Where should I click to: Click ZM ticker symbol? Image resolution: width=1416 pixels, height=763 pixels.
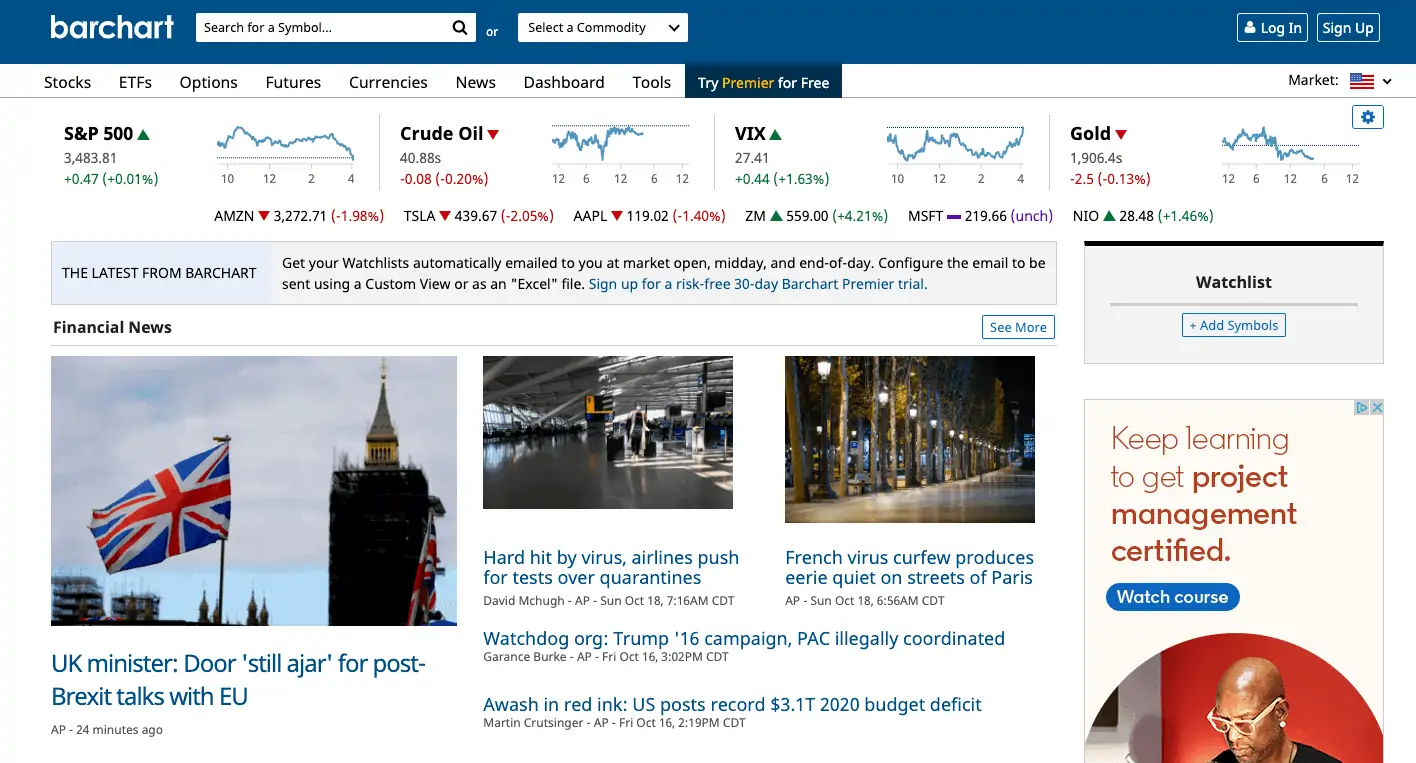point(755,216)
